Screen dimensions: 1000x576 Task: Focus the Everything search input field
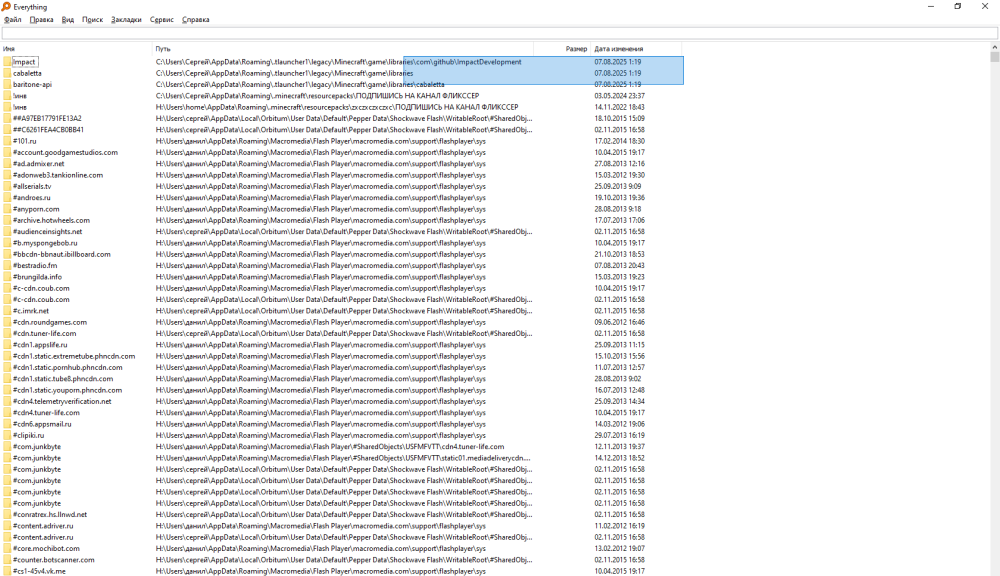click(x=499, y=33)
